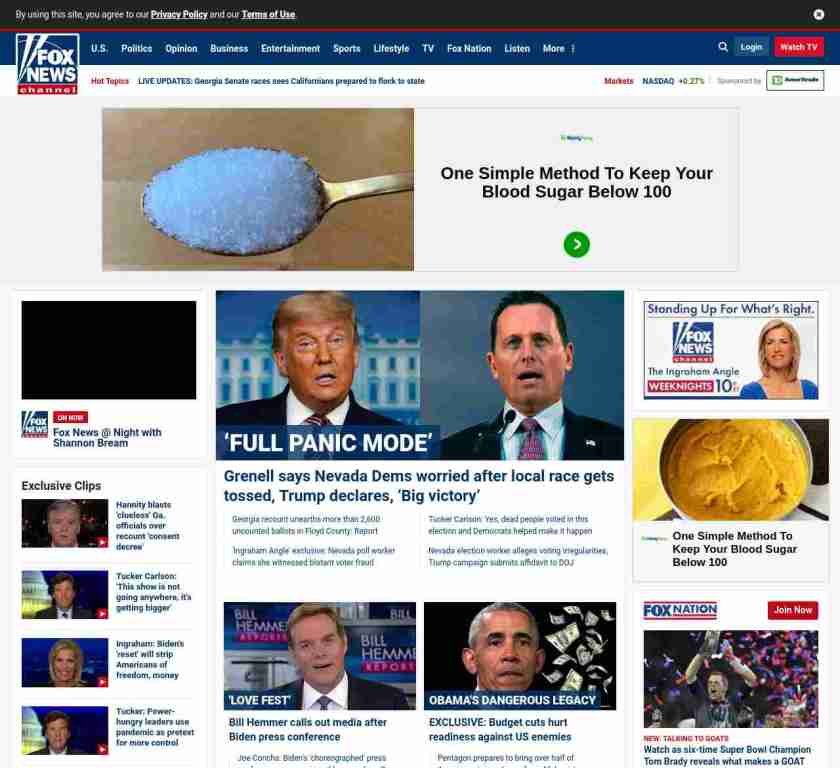Click the Watch TV button
The height and width of the screenshot is (768, 840).
tap(799, 47)
